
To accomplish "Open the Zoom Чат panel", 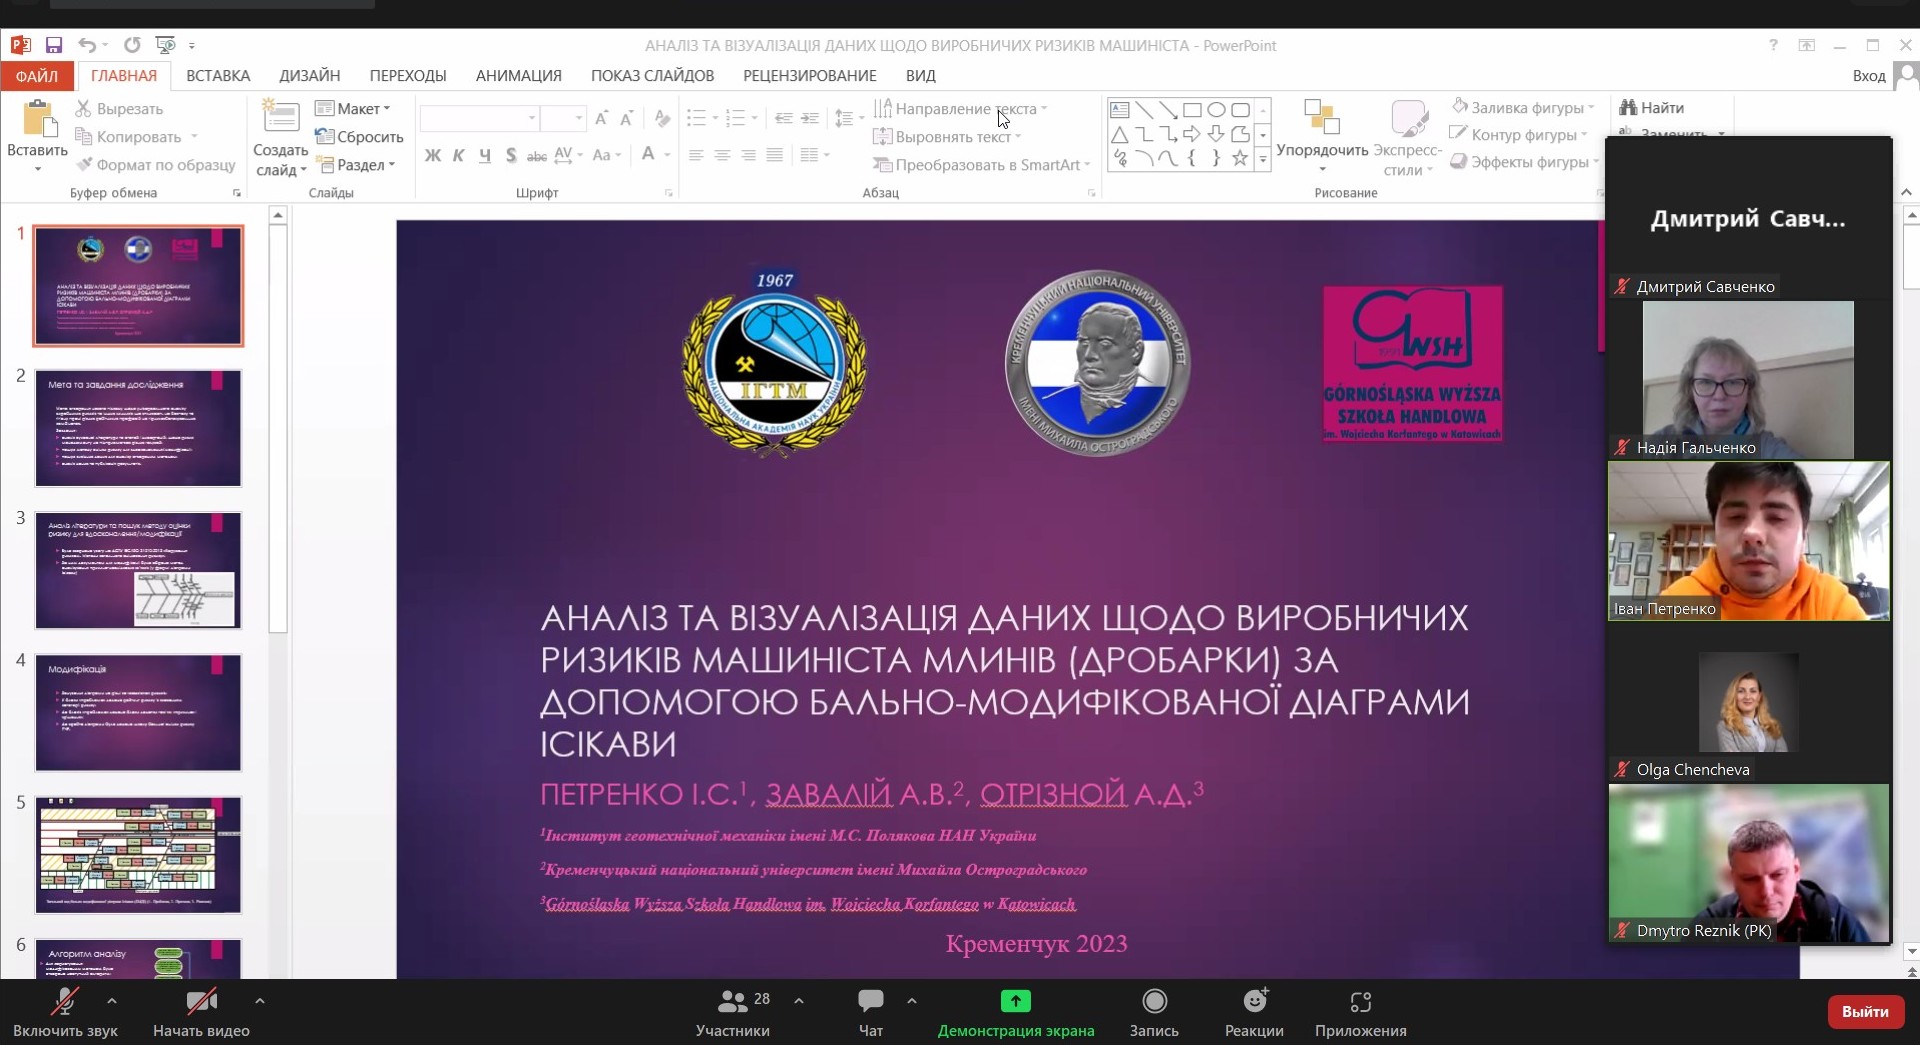I will click(871, 1012).
